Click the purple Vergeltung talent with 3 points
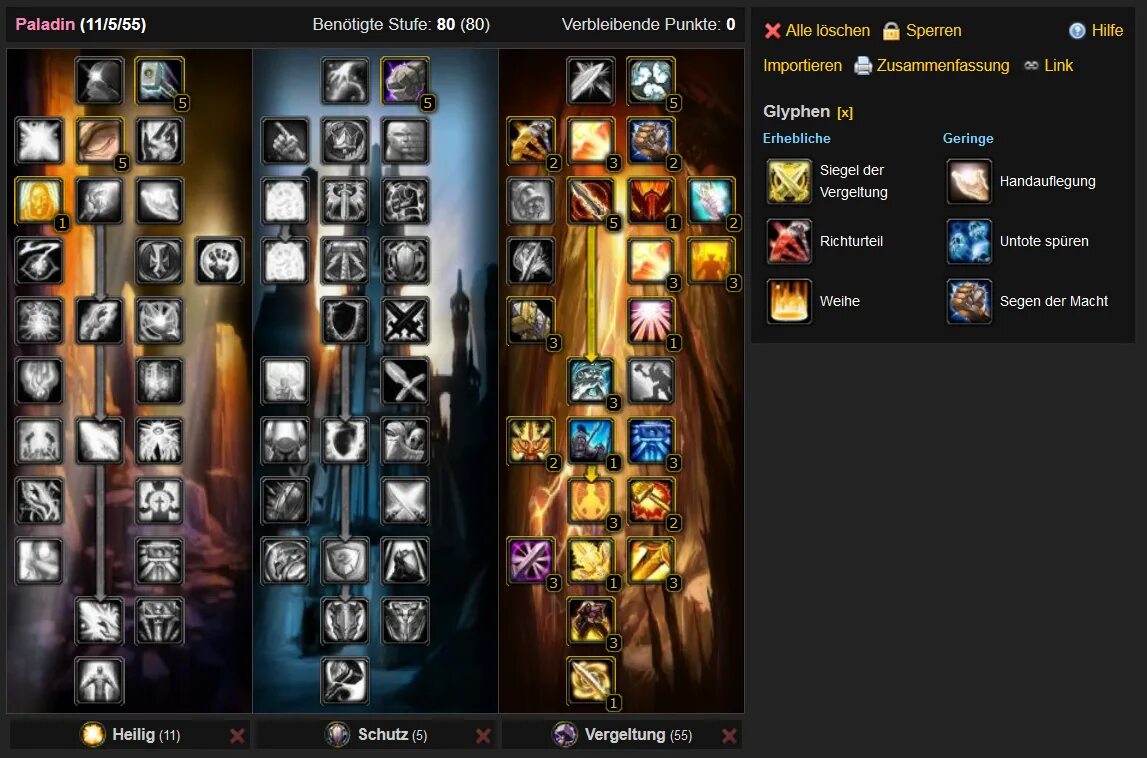The height and width of the screenshot is (758, 1147). click(x=531, y=560)
